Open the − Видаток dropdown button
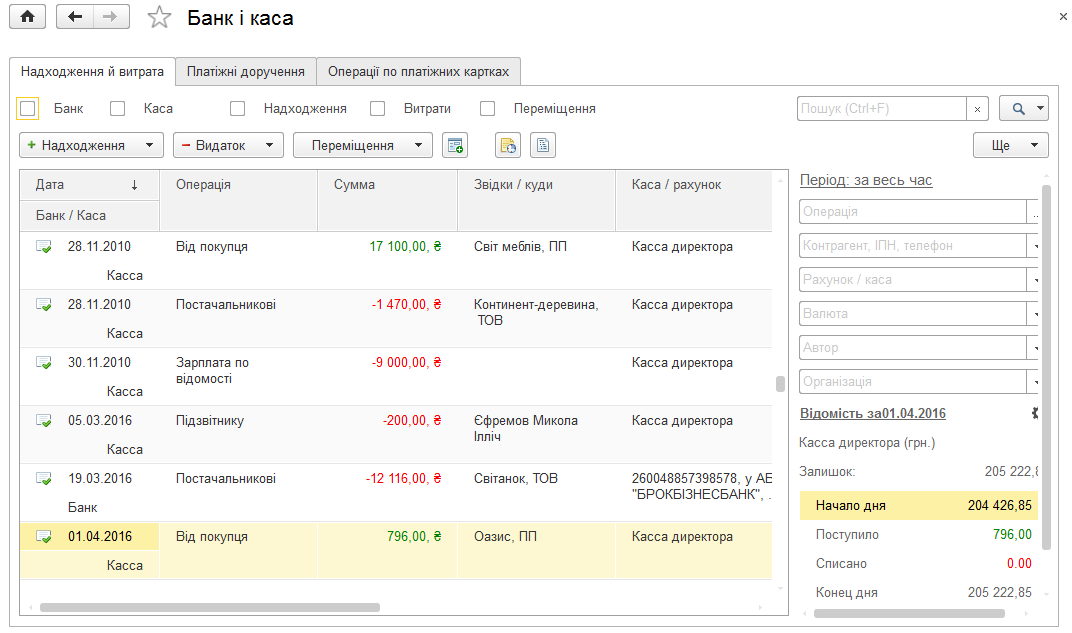This screenshot has width=1072, height=633. pyautogui.click(x=228, y=145)
